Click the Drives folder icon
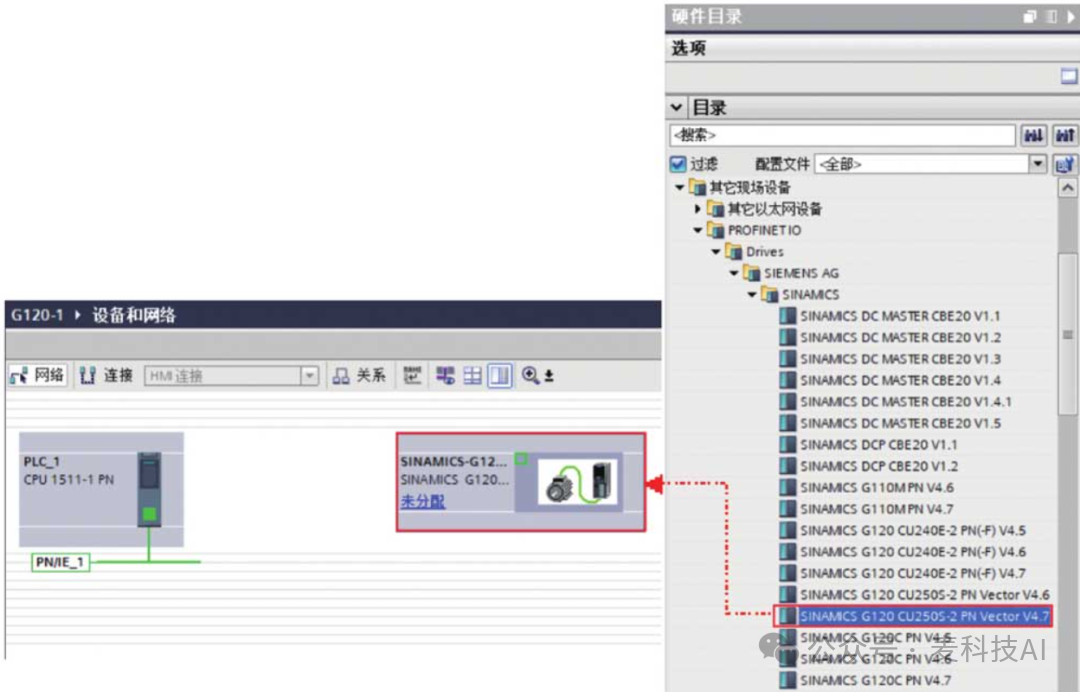Image resolution: width=1080 pixels, height=692 pixels. click(734, 251)
